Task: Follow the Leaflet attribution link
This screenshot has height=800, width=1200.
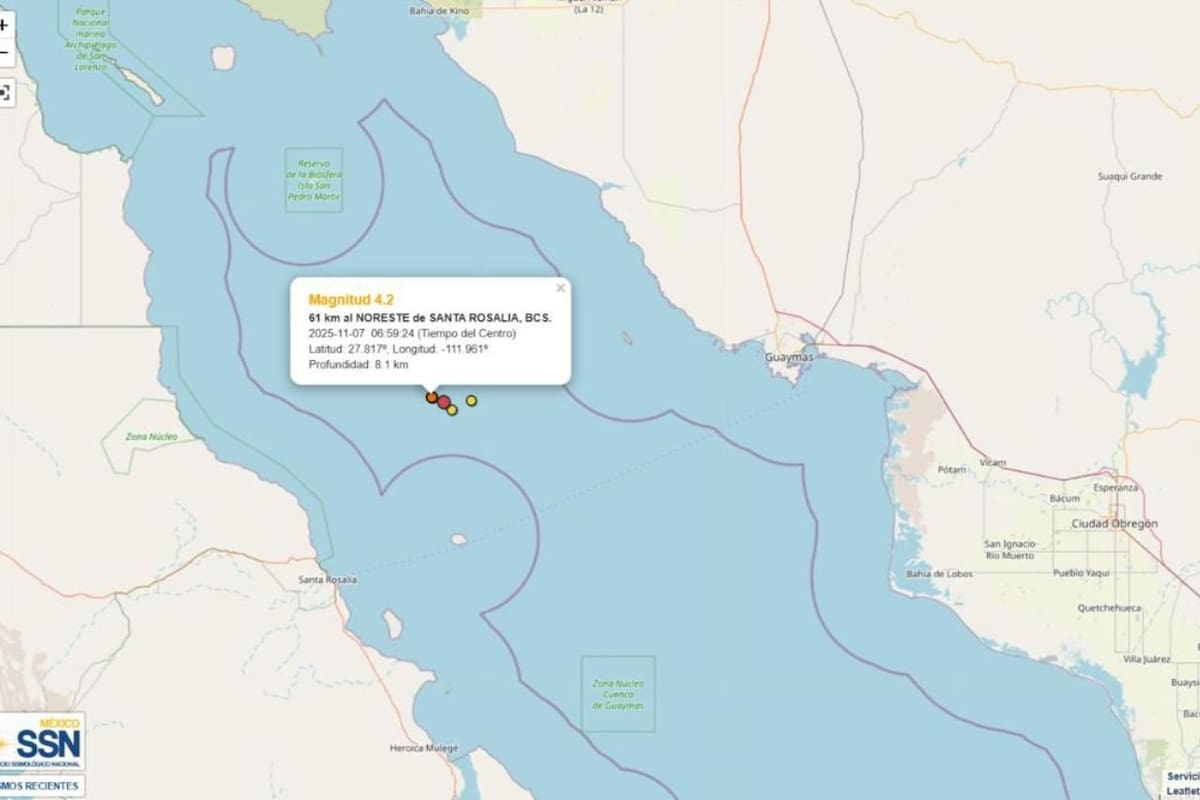Action: pyautogui.click(x=1183, y=790)
